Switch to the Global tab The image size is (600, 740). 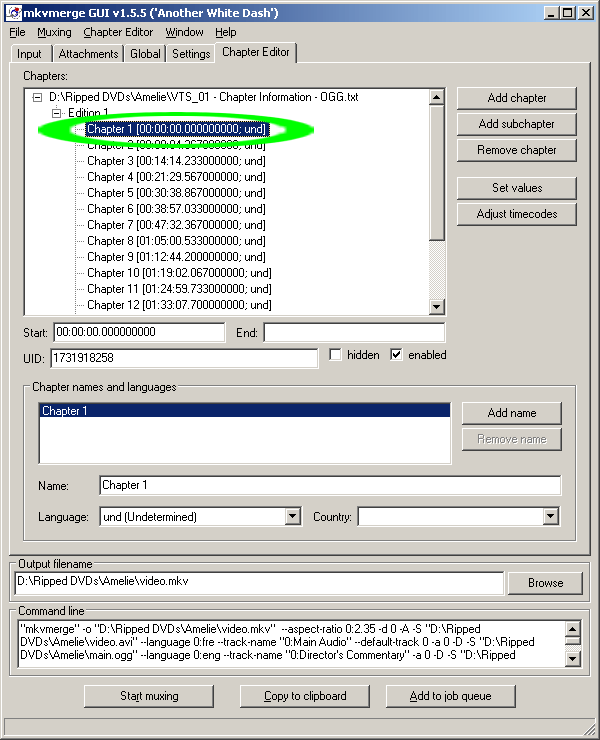pos(145,54)
